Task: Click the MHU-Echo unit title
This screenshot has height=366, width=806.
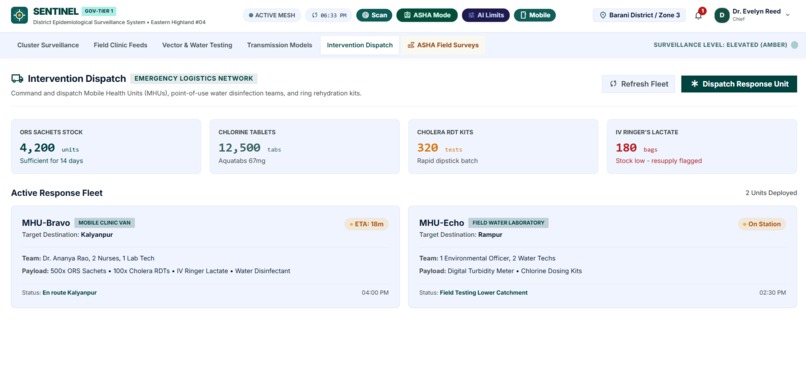Action: click(442, 223)
